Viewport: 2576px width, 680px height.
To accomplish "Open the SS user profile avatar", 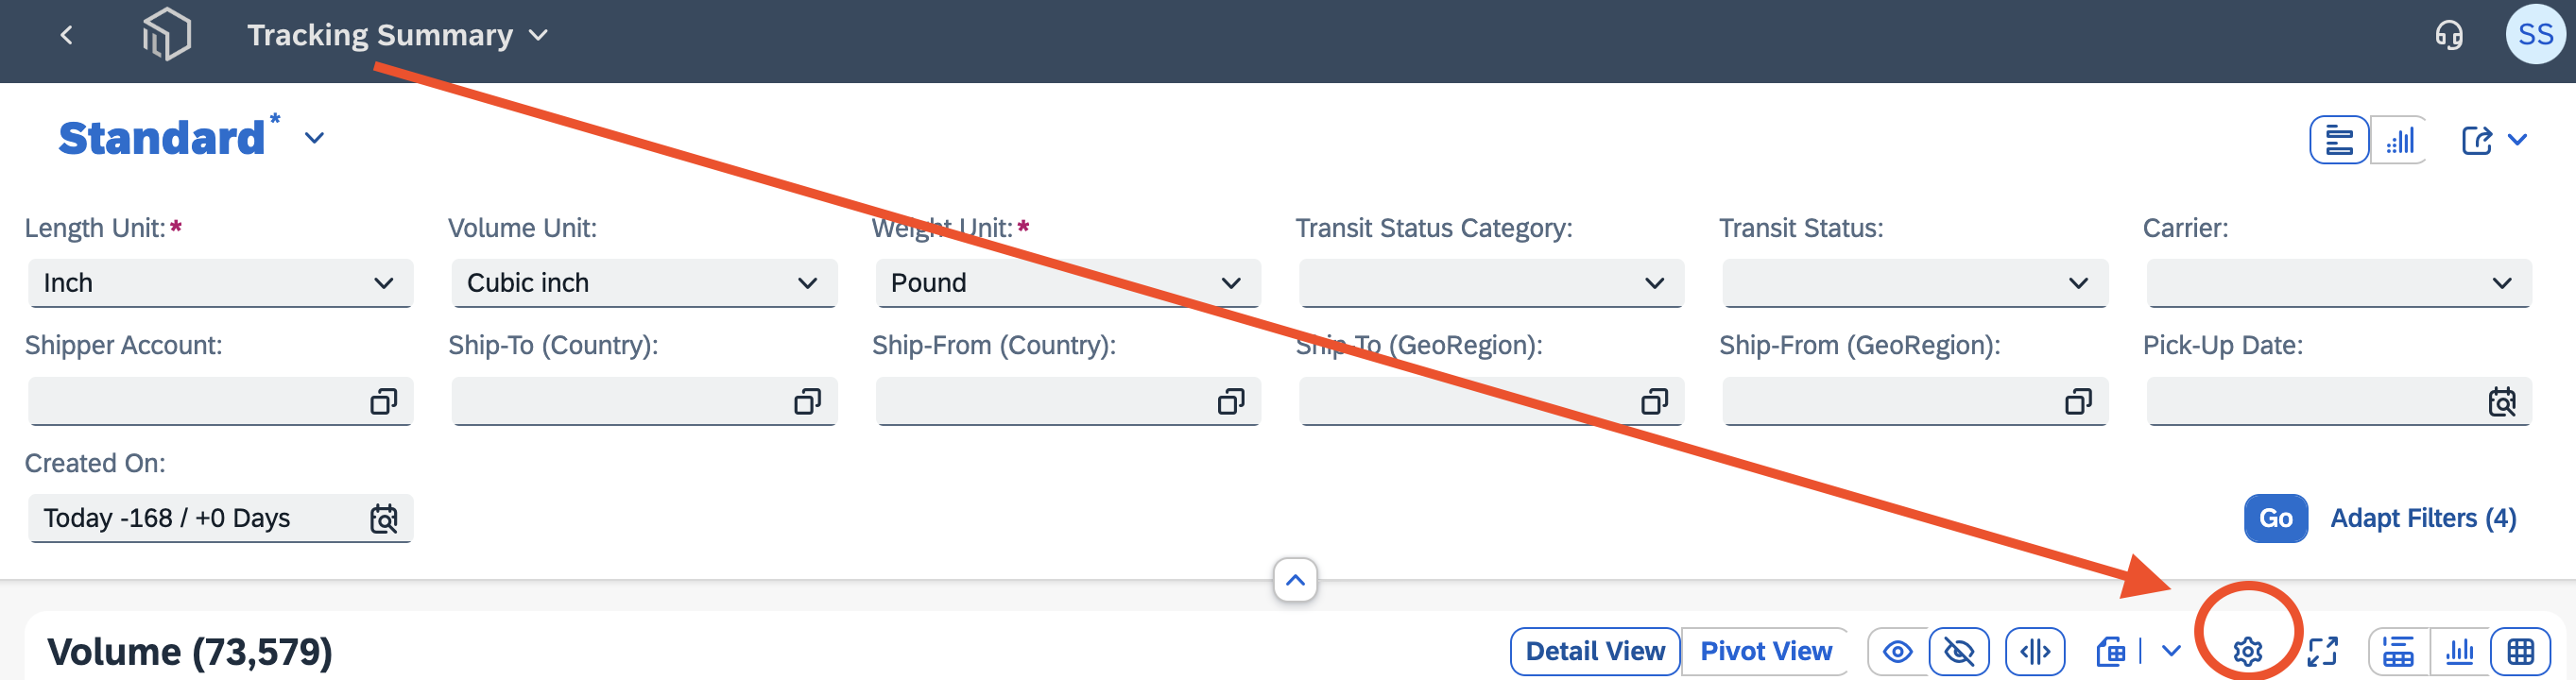I will coord(2535,35).
